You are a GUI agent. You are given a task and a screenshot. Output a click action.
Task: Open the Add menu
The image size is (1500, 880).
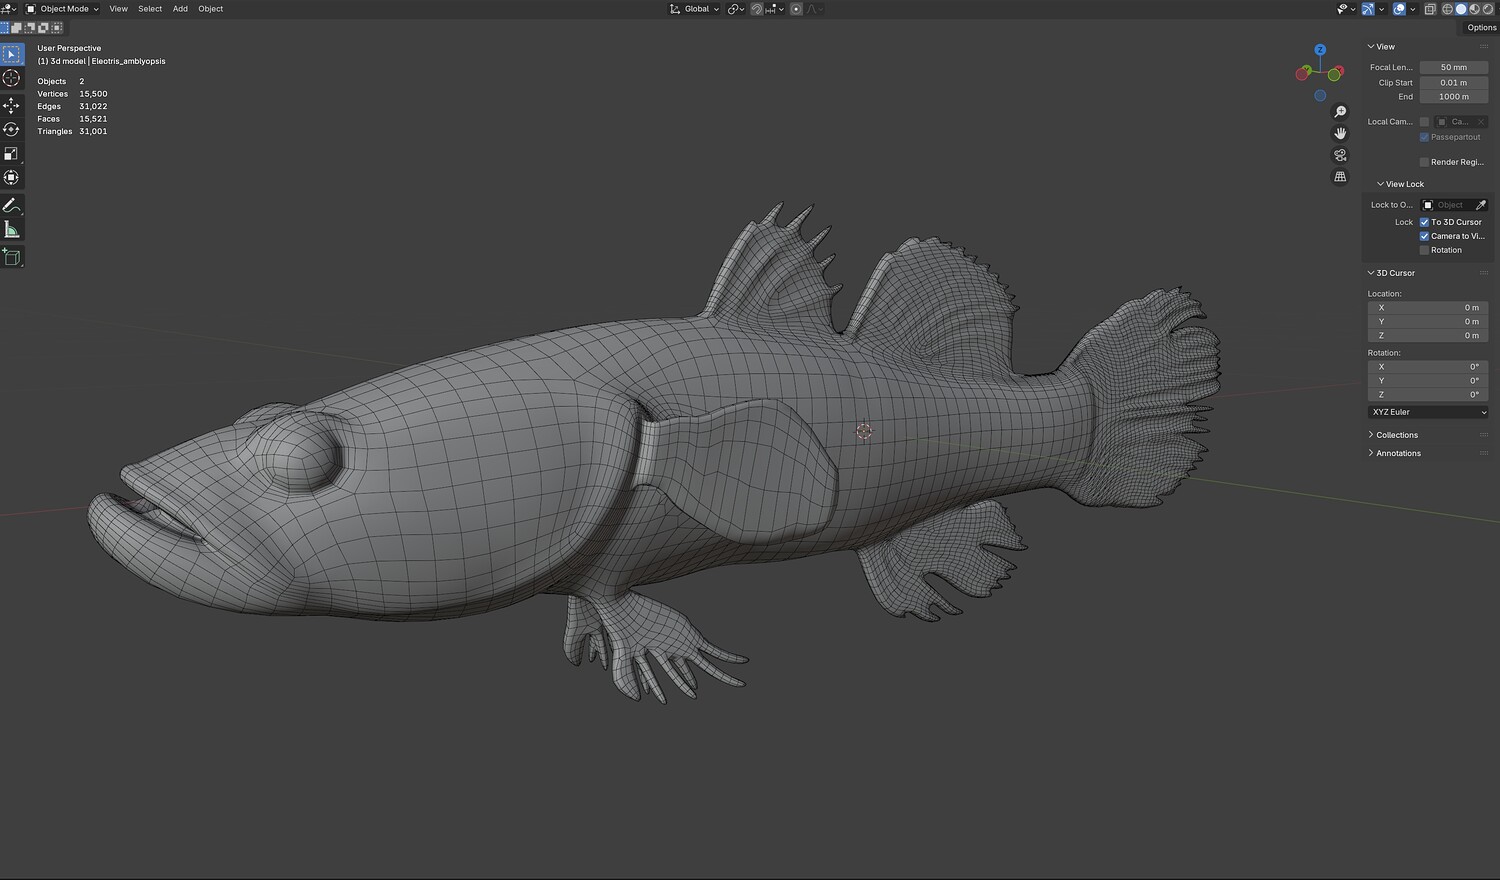click(180, 9)
